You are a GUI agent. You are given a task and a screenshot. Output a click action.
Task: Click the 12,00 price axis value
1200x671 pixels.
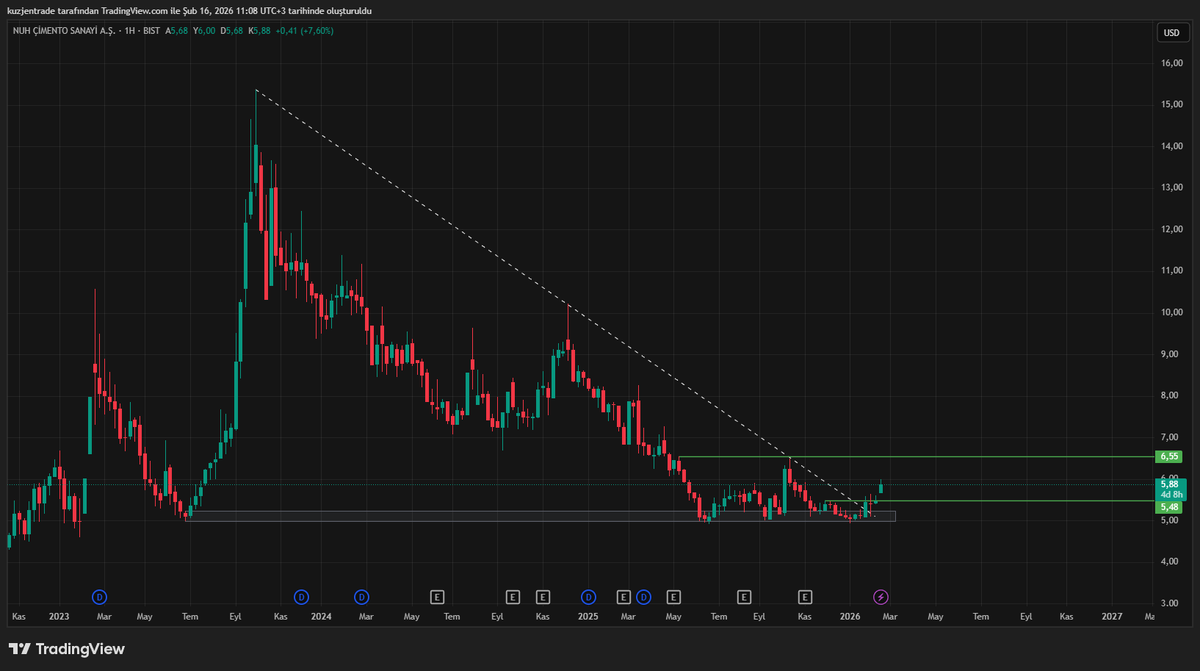pyautogui.click(x=1171, y=229)
